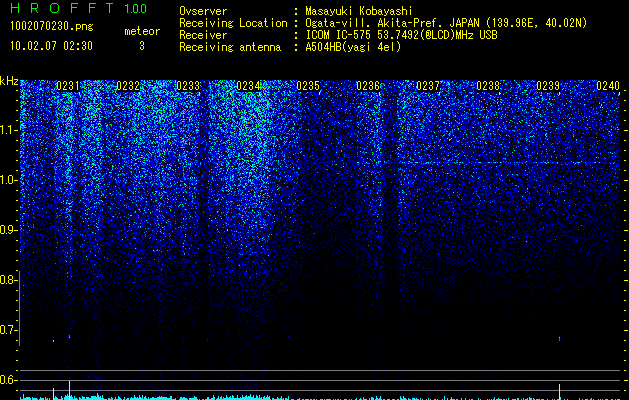Screen dimensions: 629x400
Task: Click the timestamp 10.02.07 02:30
Action: [x=51, y=46]
